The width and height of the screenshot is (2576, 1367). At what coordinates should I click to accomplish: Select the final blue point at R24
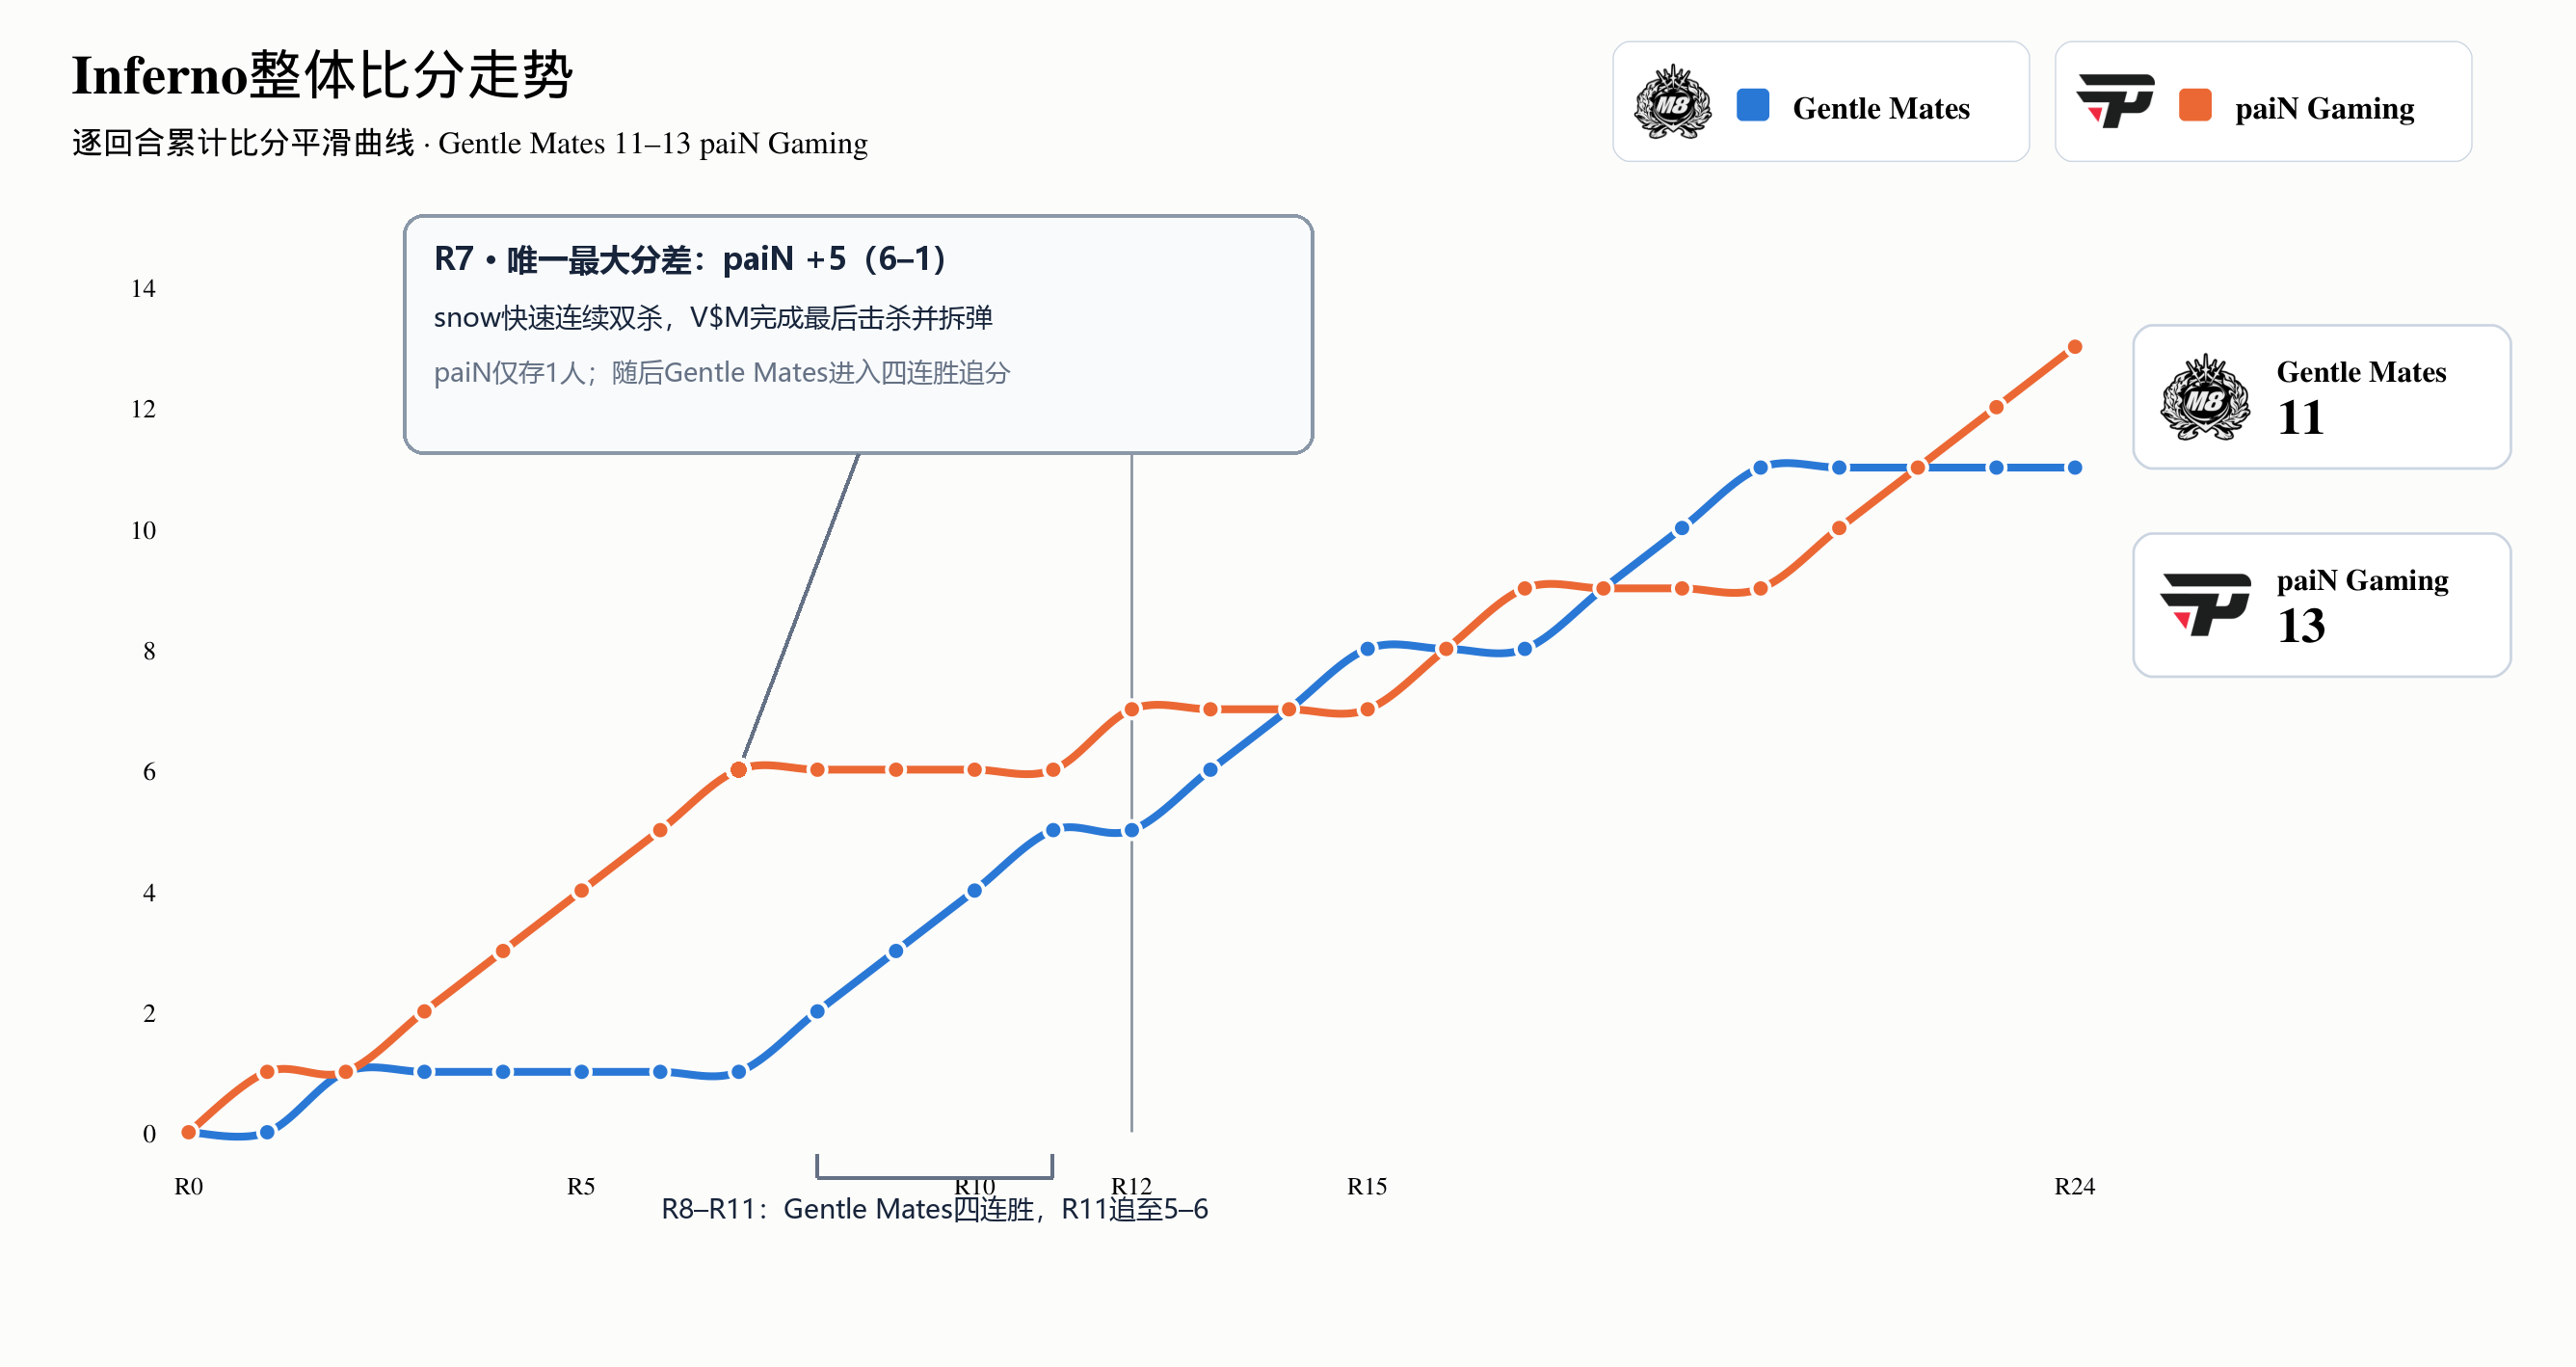tap(2075, 468)
